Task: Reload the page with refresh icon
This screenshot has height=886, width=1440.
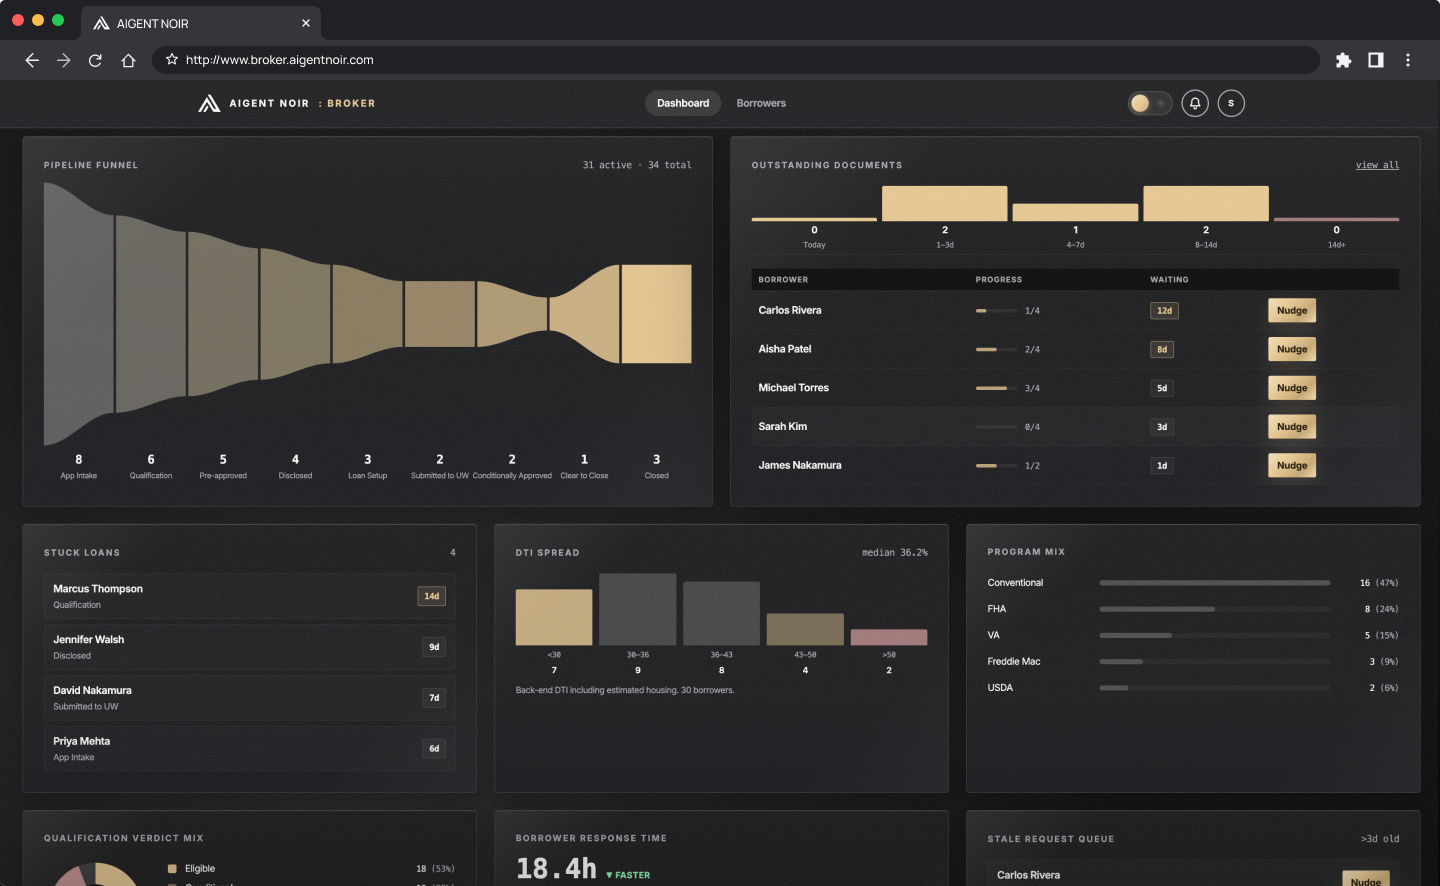Action: (95, 60)
